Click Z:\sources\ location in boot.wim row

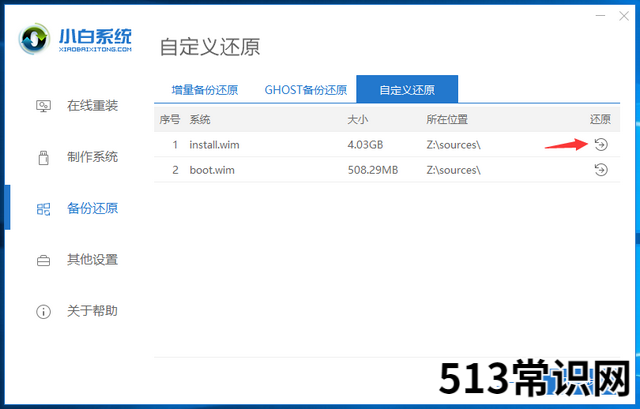click(x=453, y=170)
